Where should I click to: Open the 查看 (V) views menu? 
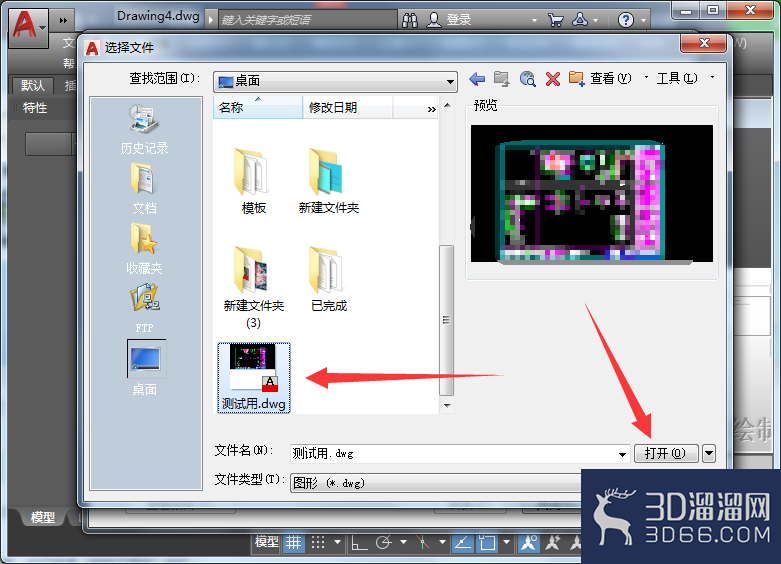(x=611, y=78)
